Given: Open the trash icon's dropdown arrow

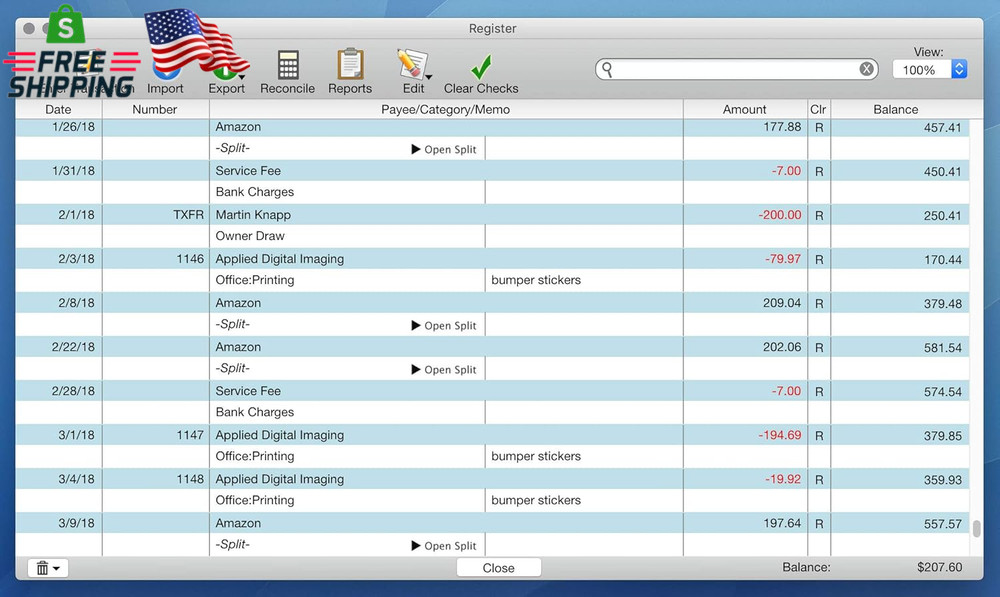Looking at the screenshot, I should pos(55,567).
